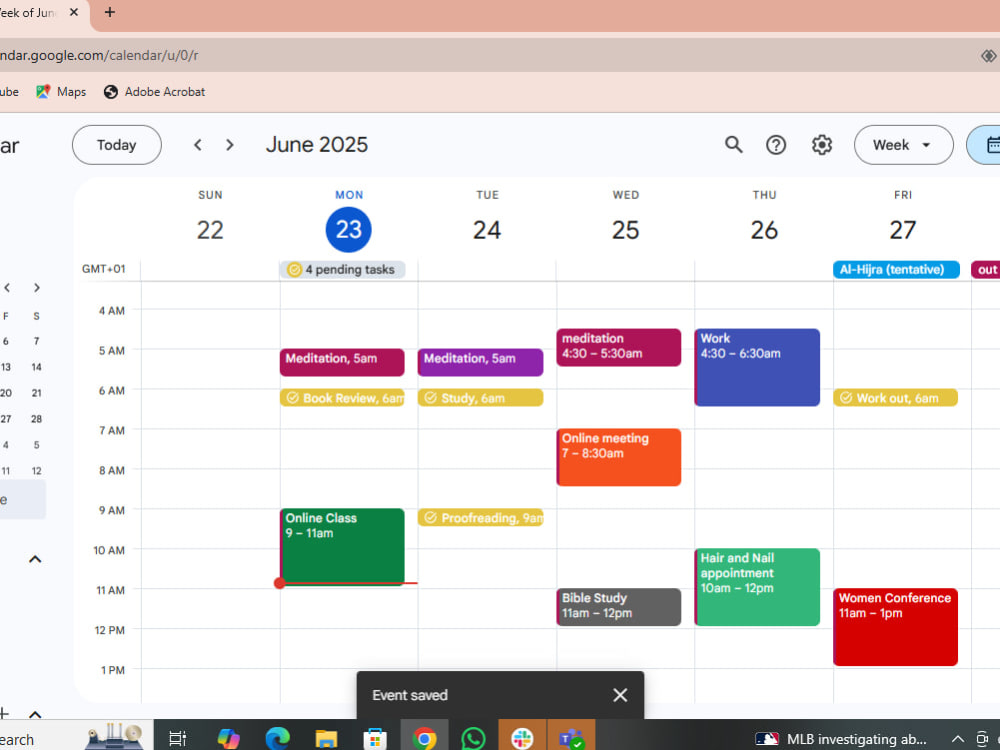Select Wednesday 25 date header
Screen dimensions: 1000x750
[625, 230]
